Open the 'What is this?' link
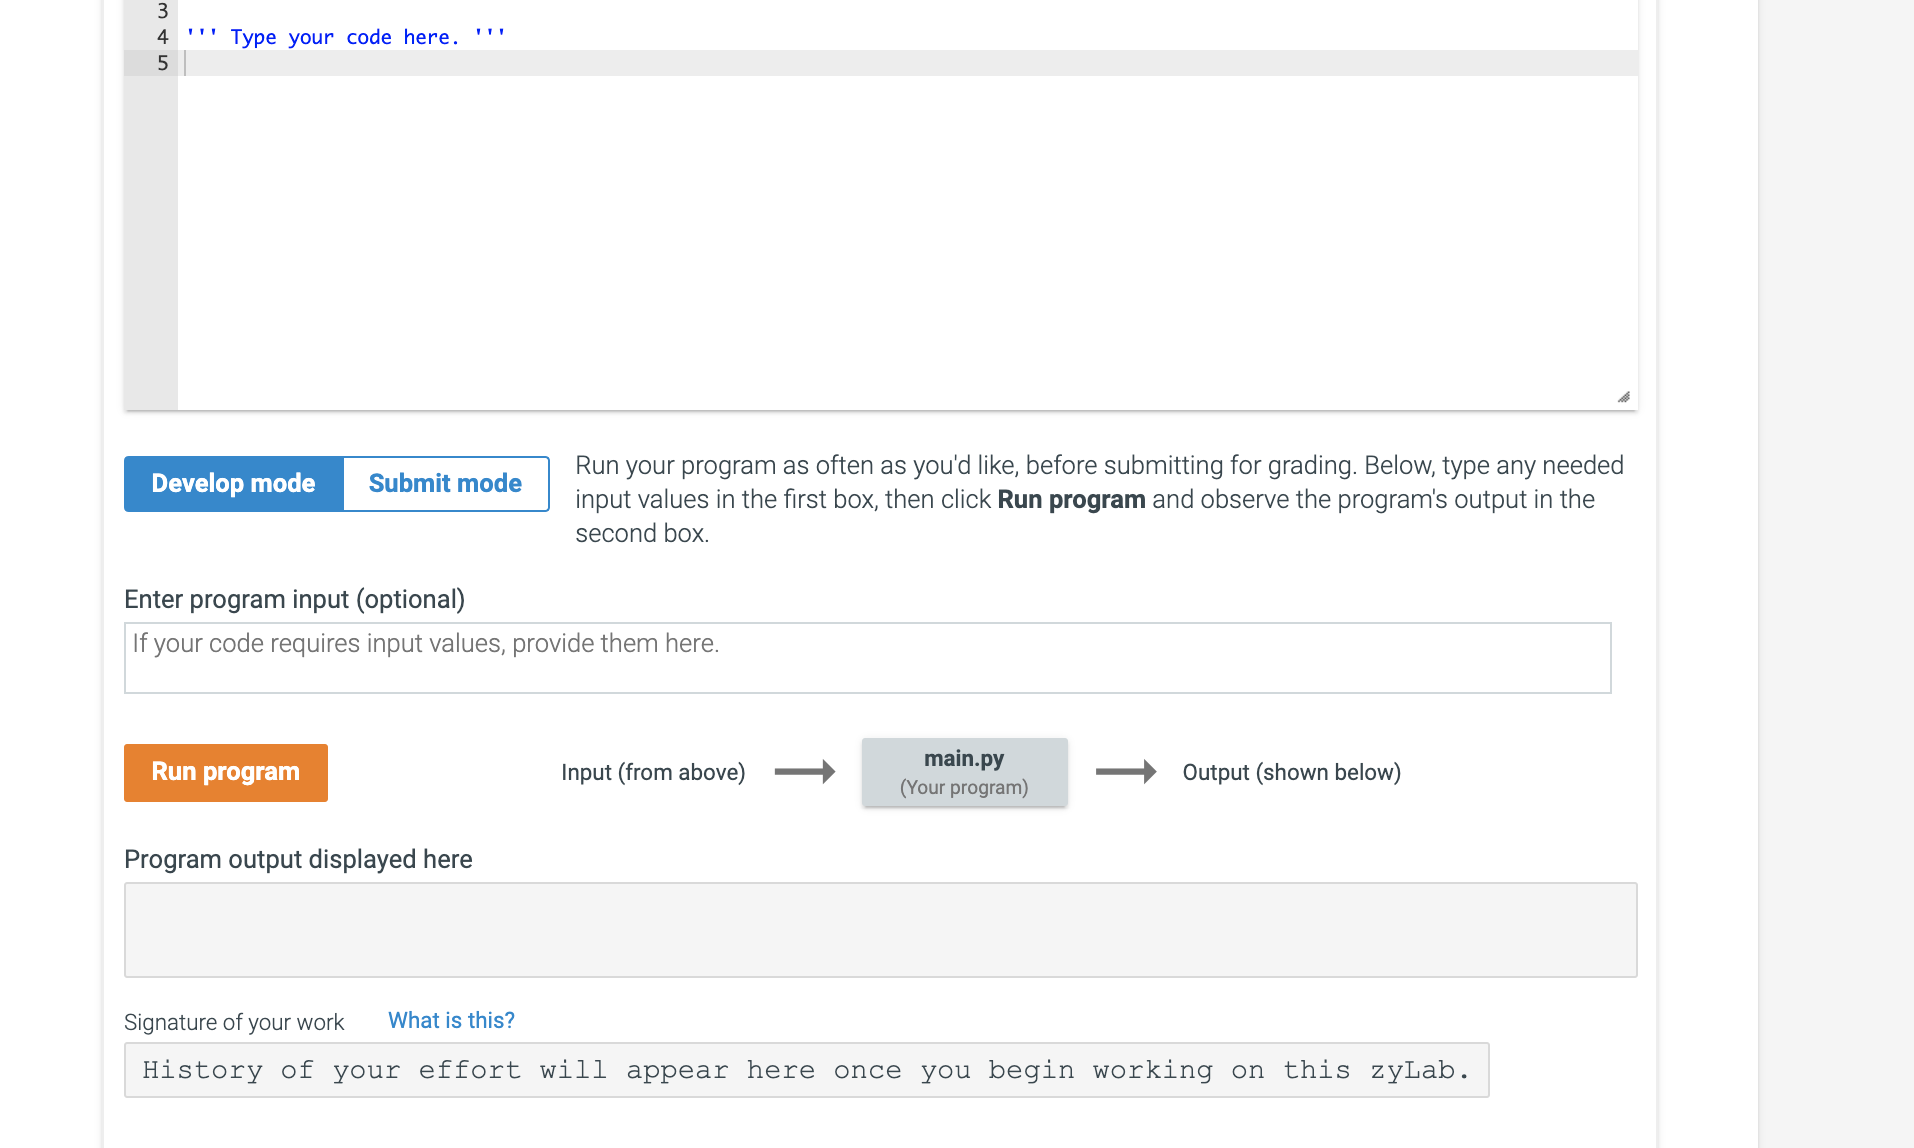 click(451, 1020)
